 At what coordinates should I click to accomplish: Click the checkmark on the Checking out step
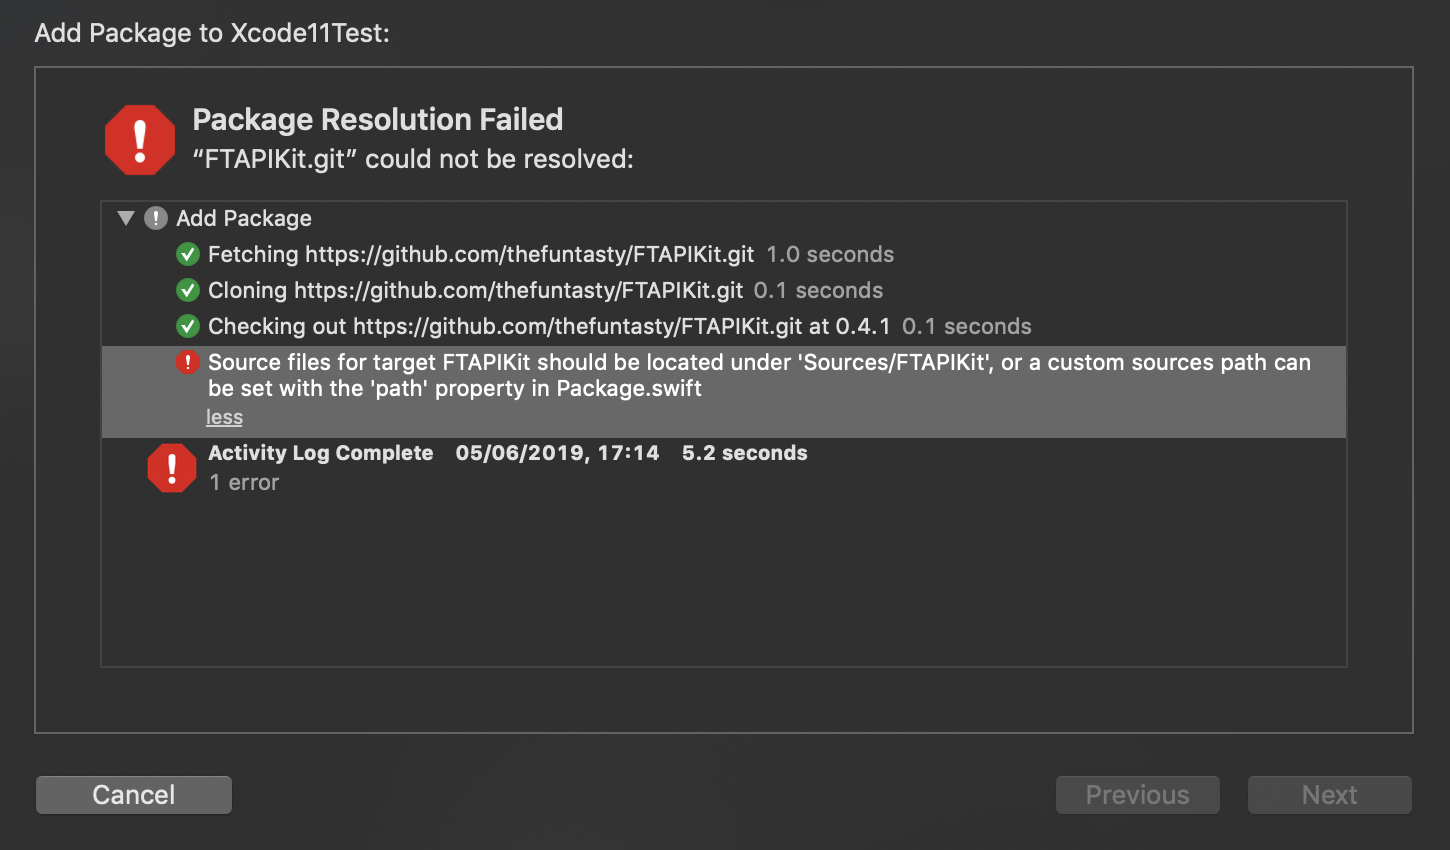coord(188,326)
